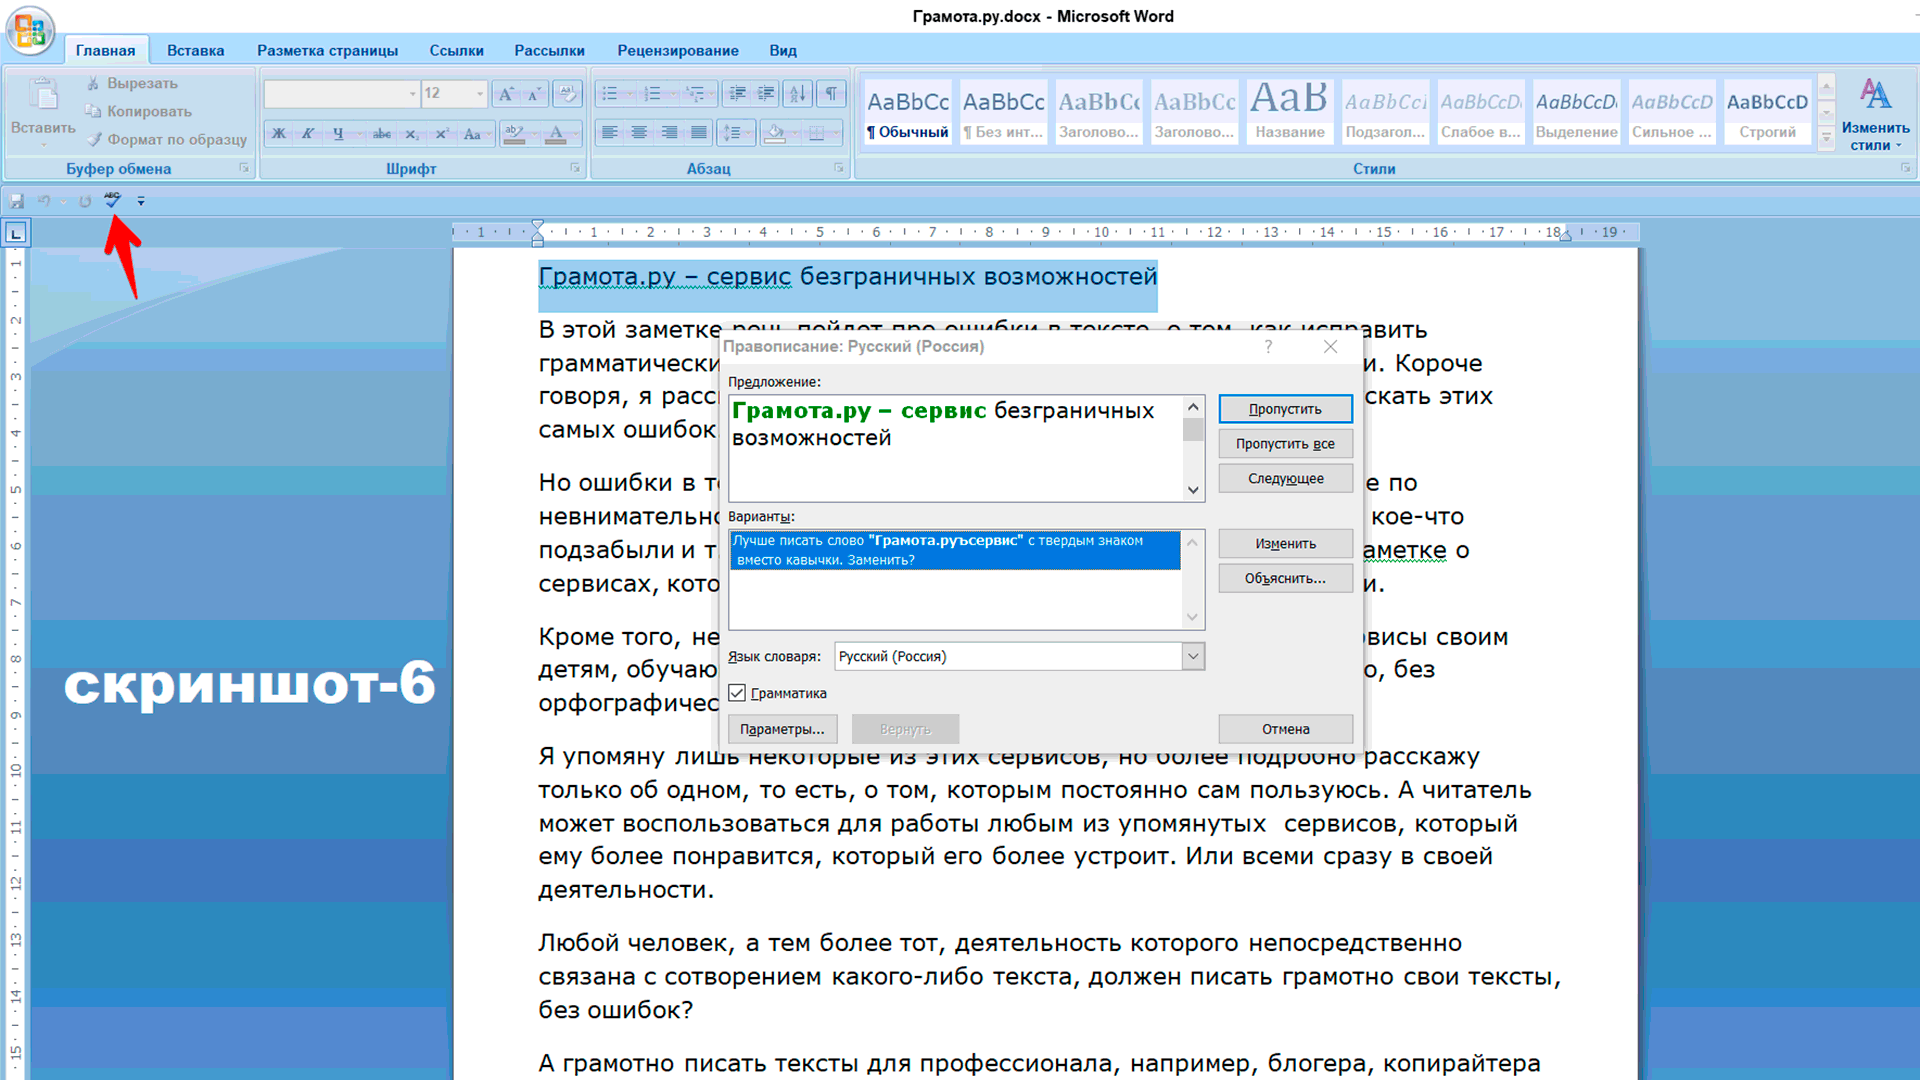Click the Изменить button in spelling dialog

coord(1285,544)
